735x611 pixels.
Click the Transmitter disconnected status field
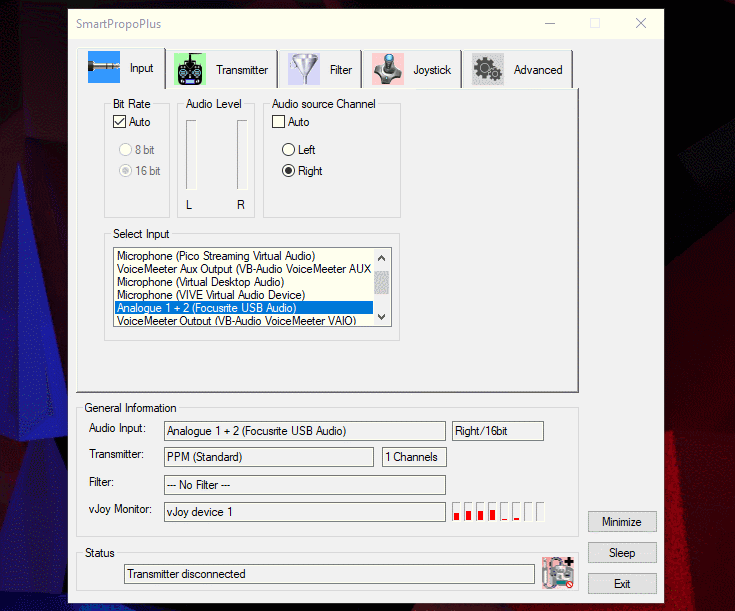pyautogui.click(x=329, y=574)
